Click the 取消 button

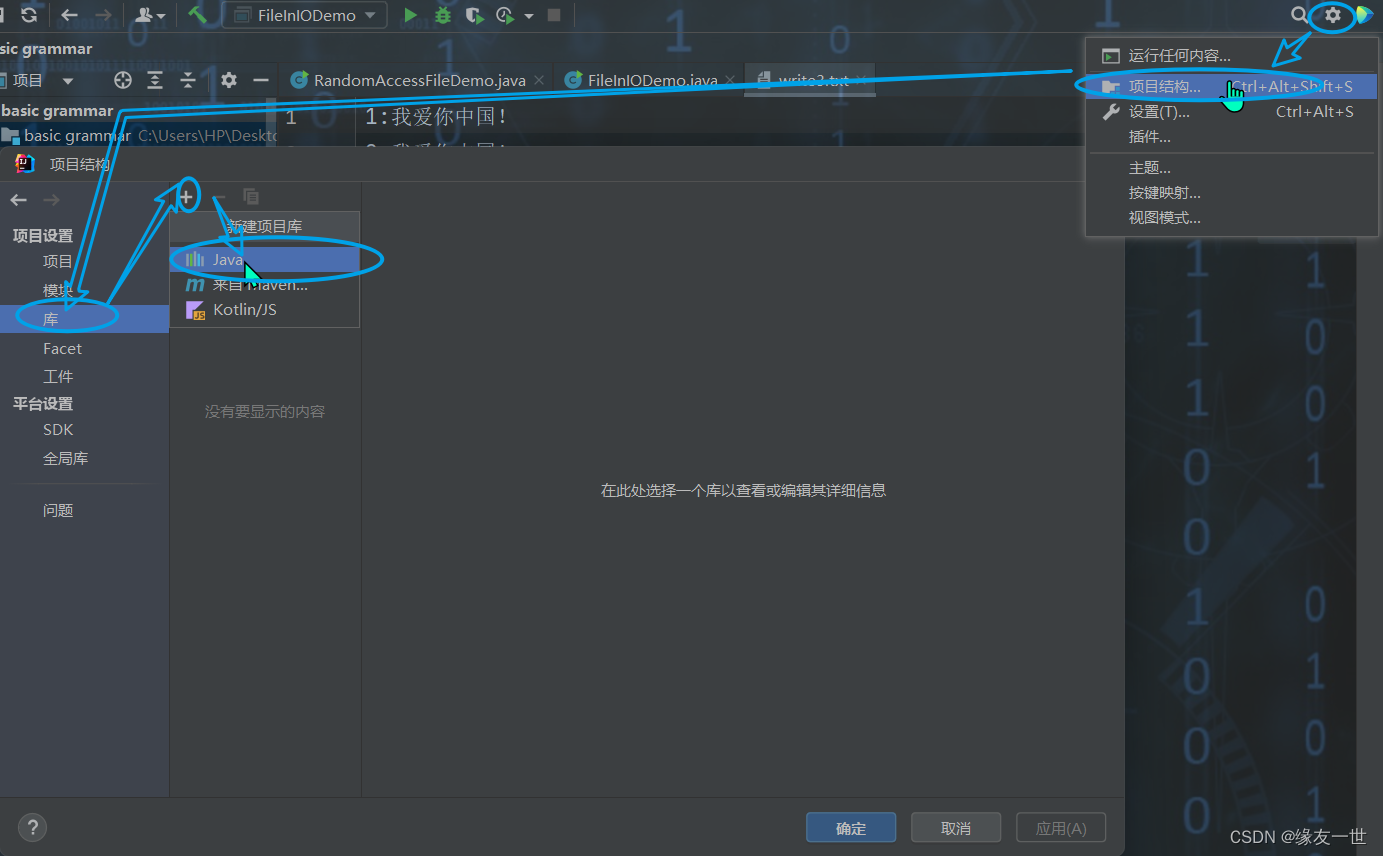pos(956,828)
